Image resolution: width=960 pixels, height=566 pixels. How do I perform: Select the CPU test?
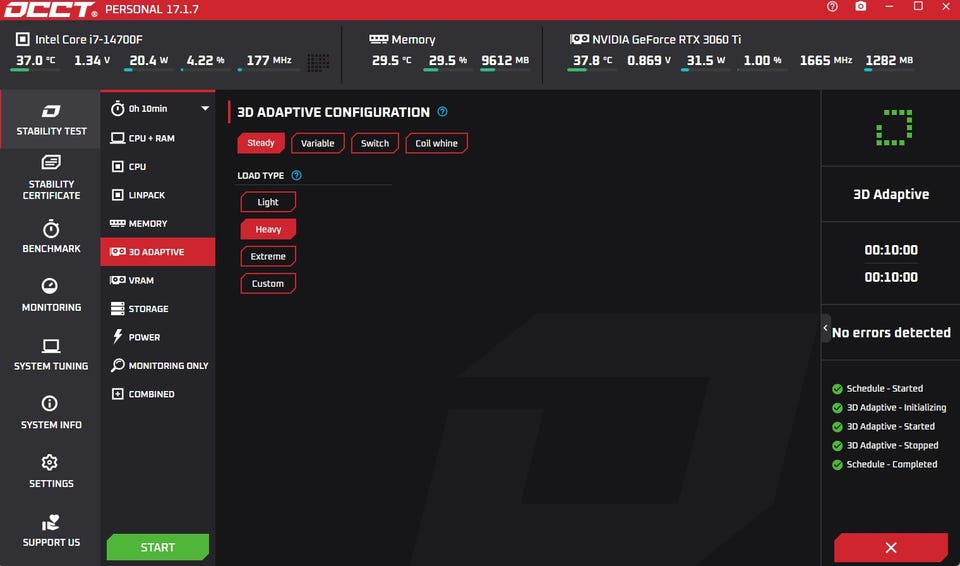158,167
